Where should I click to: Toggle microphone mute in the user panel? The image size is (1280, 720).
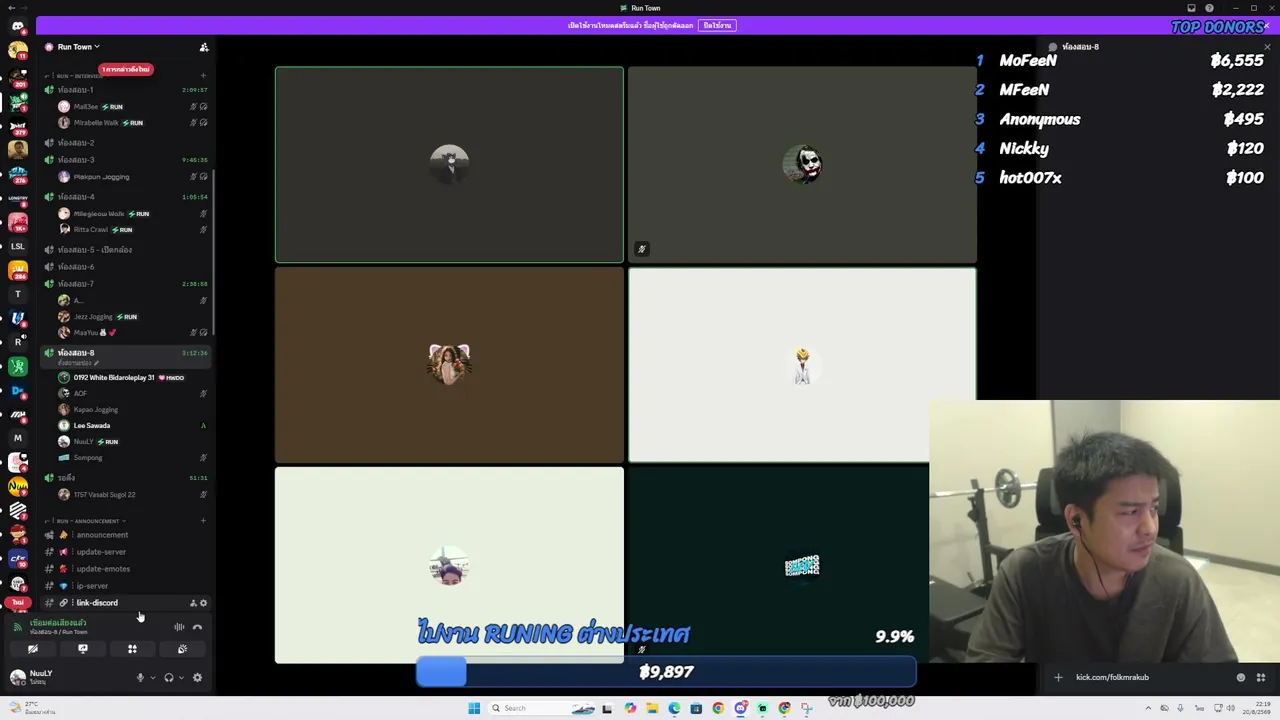pyautogui.click(x=140, y=678)
